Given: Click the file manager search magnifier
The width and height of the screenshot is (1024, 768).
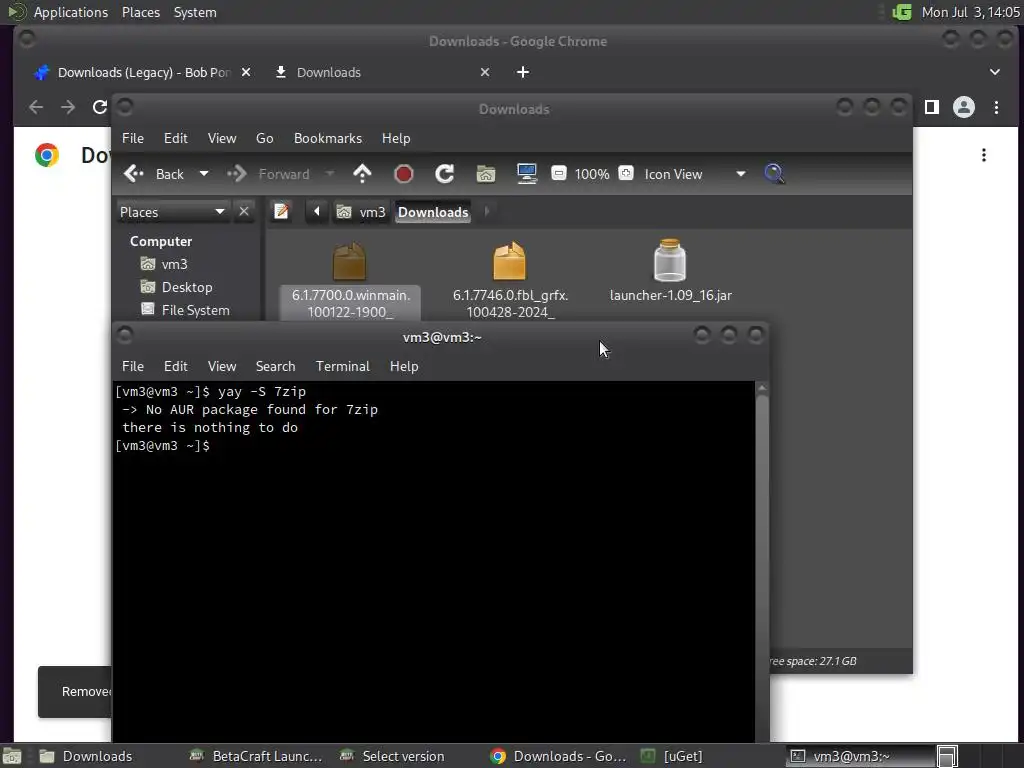Looking at the screenshot, I should [x=774, y=174].
